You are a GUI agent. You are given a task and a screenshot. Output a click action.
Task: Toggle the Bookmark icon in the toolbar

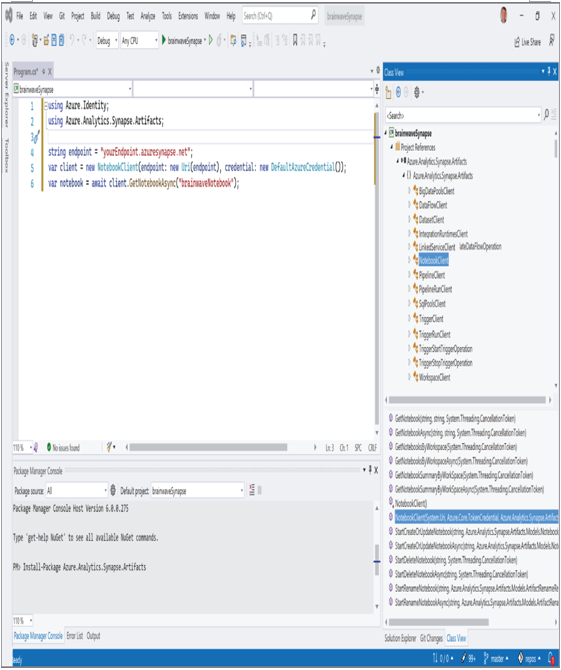tap(295, 41)
